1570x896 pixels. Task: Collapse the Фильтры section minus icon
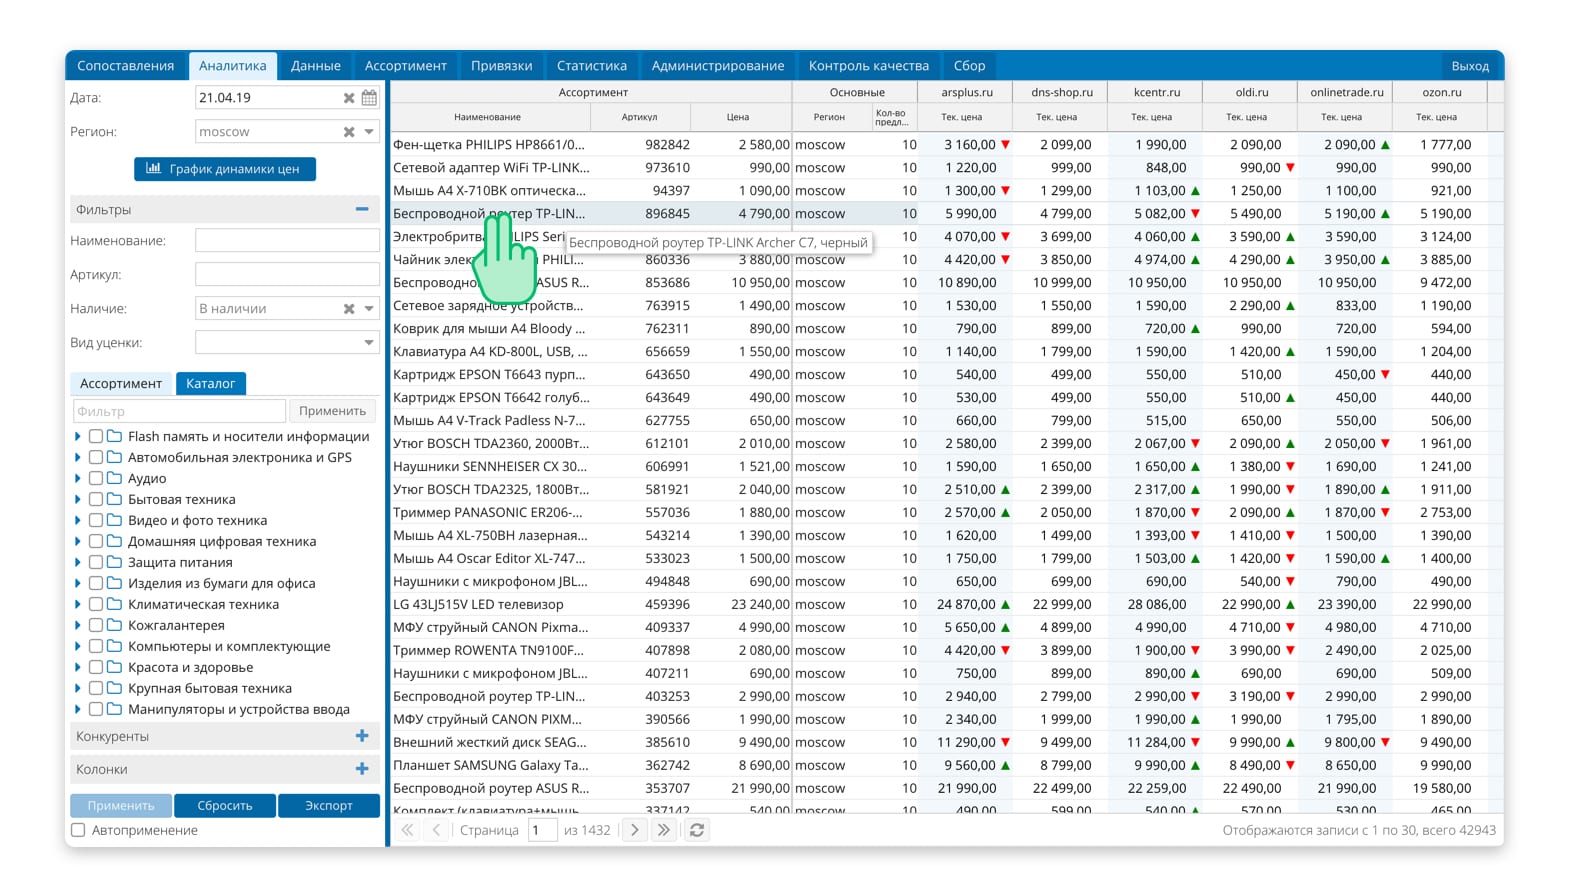(362, 210)
